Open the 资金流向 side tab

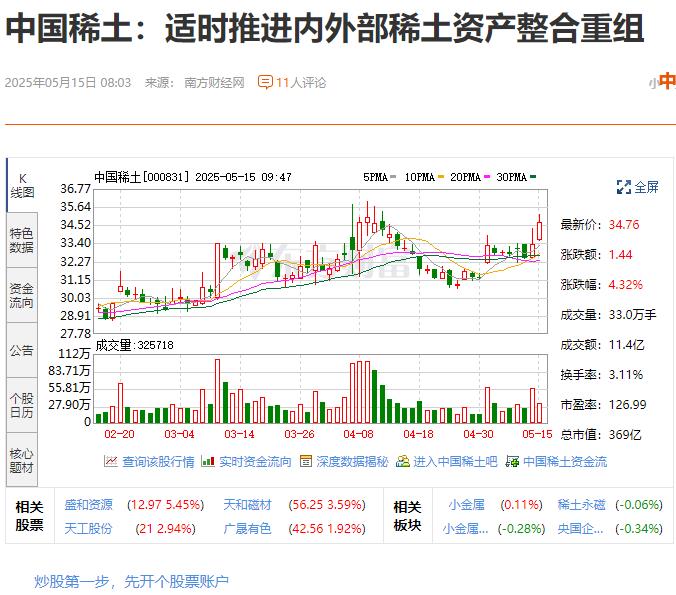22,295
